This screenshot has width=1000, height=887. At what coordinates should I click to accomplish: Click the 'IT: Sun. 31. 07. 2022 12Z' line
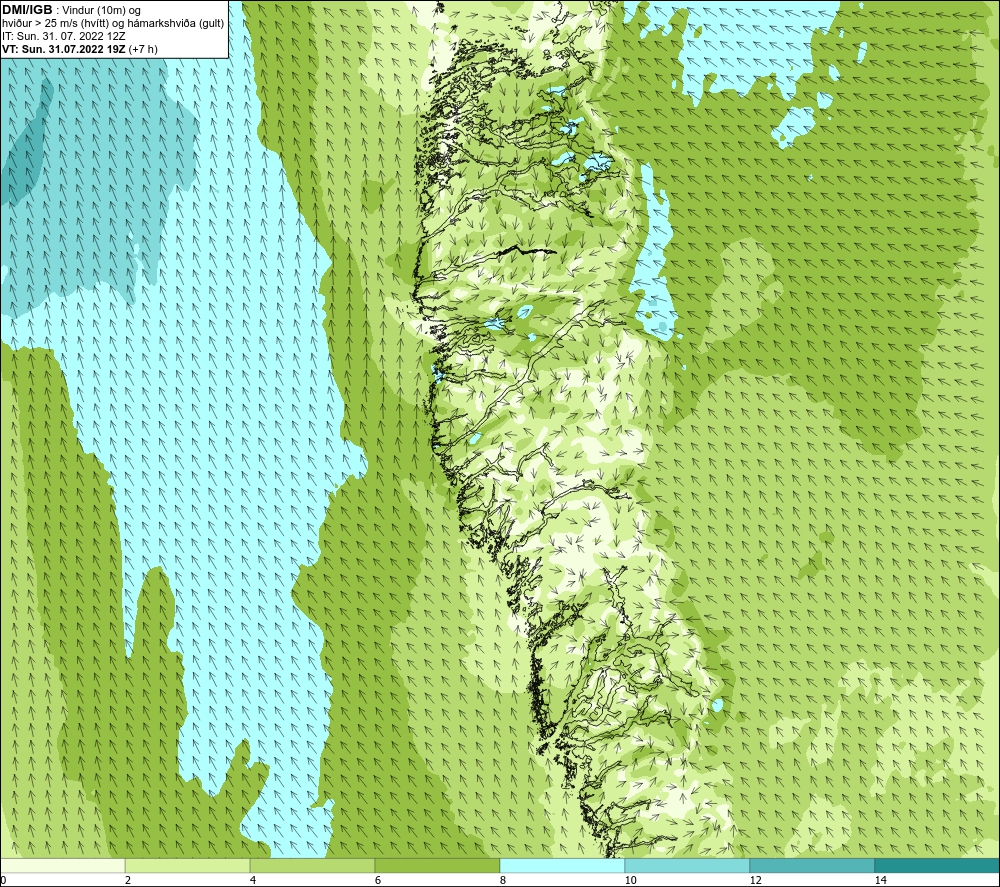pyautogui.click(x=64, y=36)
